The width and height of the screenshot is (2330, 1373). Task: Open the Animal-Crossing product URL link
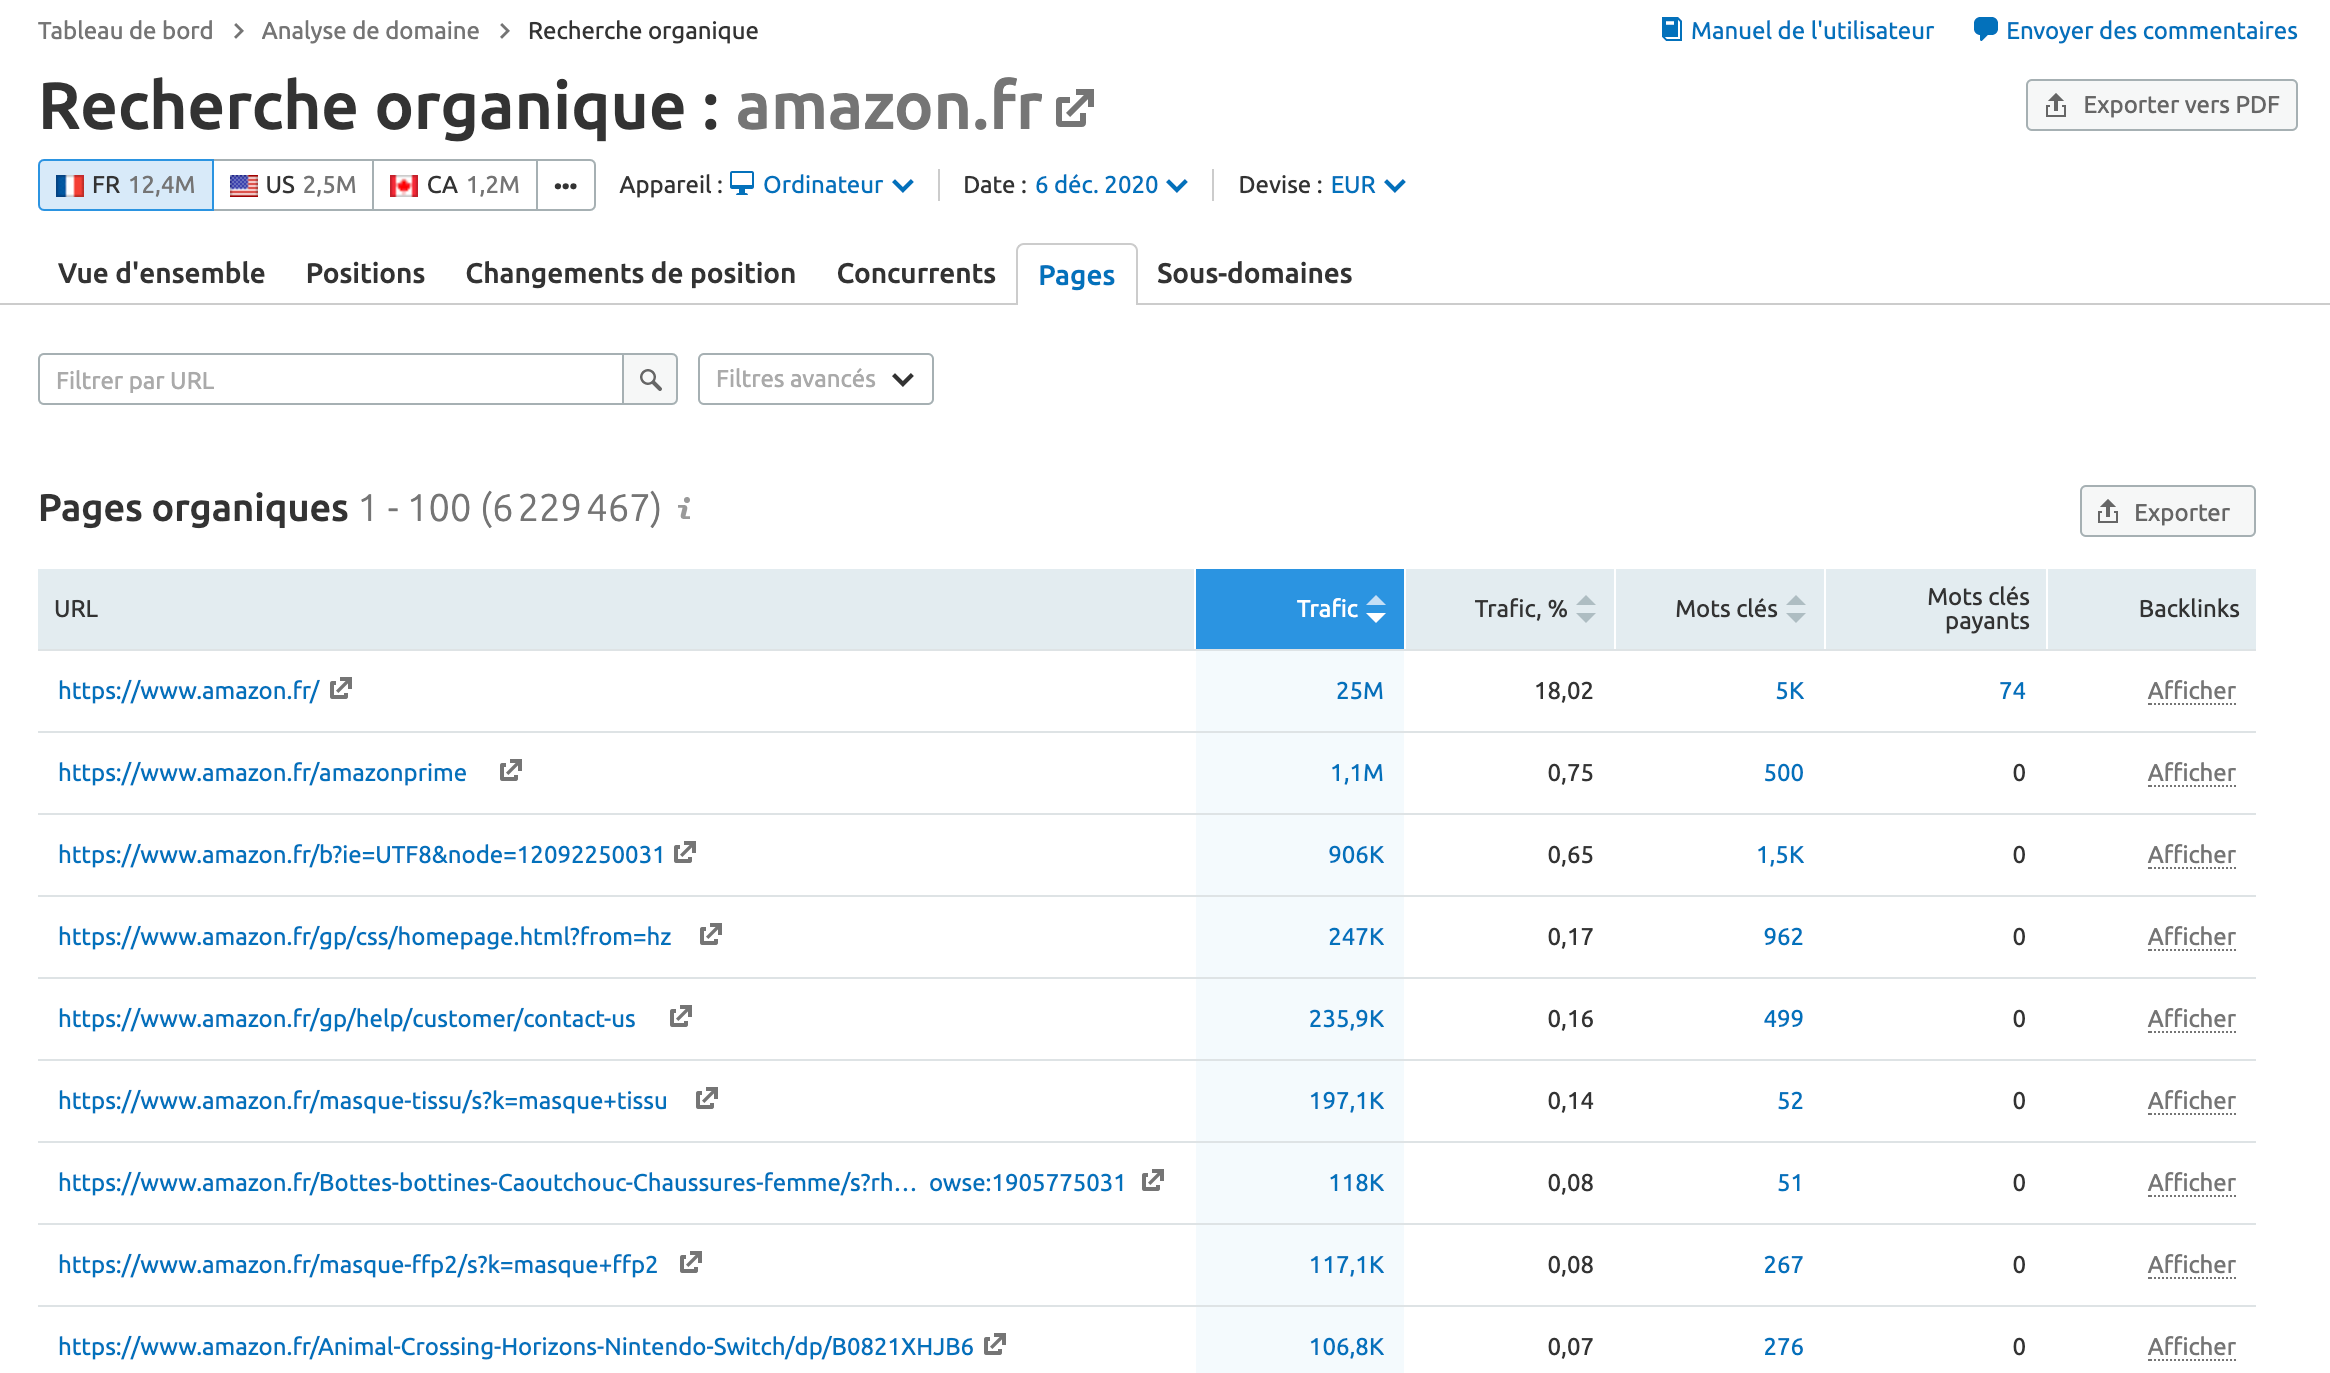[x=516, y=1346]
